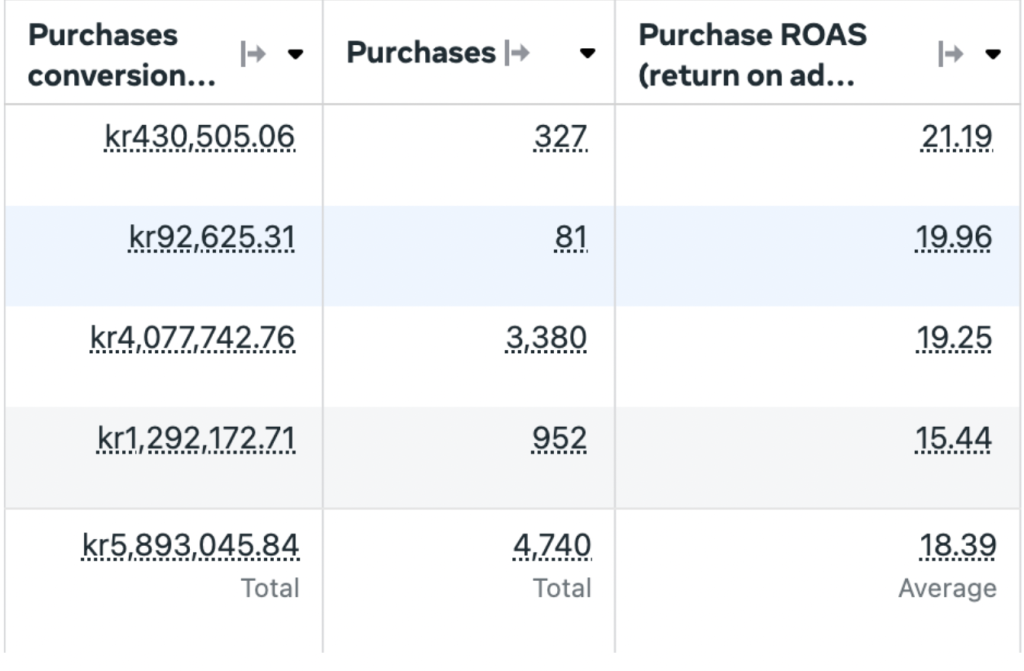Image resolution: width=1024 pixels, height=671 pixels.
Task: Click ROAS value 19.96 in highlighted row
Action: coord(953,238)
